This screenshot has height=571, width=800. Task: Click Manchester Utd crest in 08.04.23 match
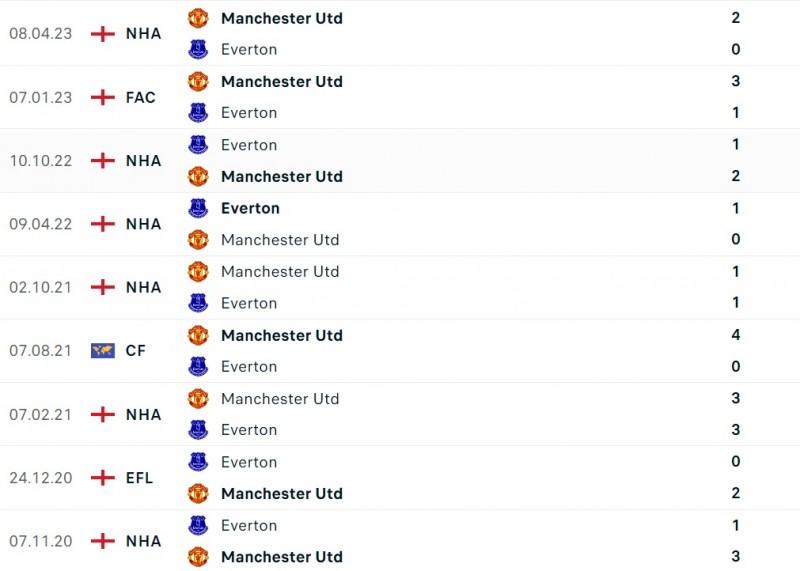click(x=198, y=18)
